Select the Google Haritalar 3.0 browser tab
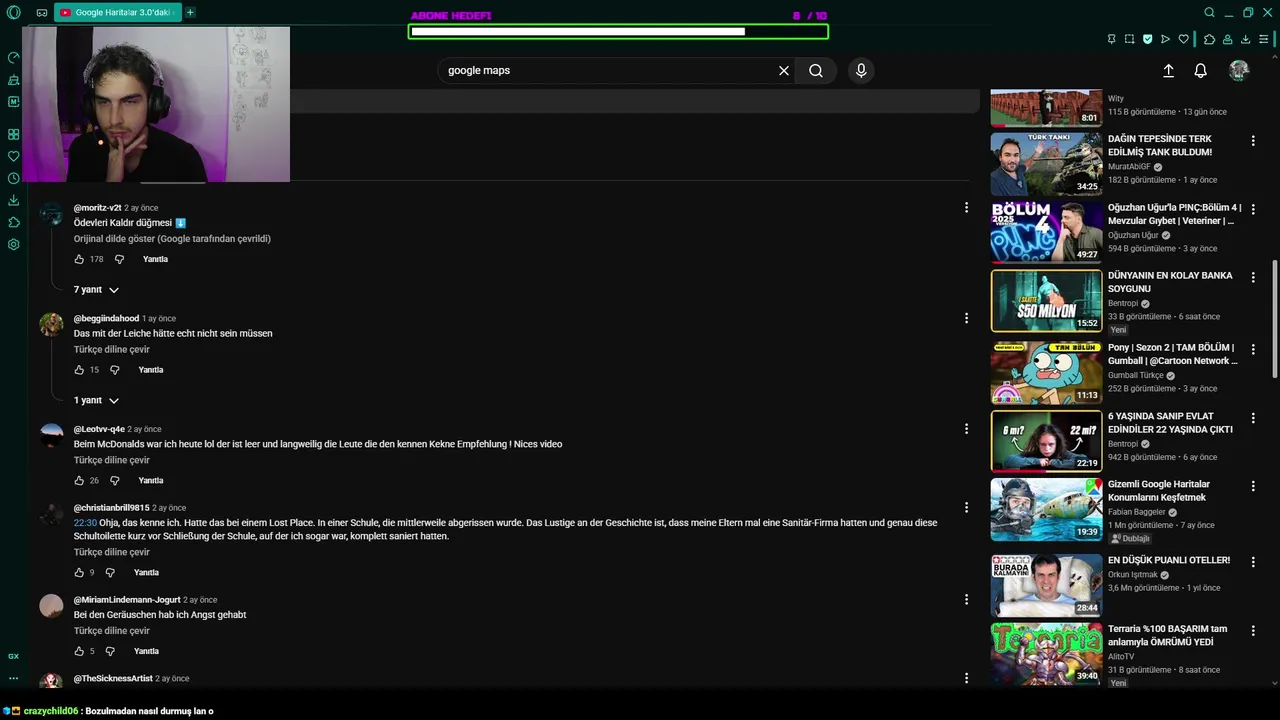The image size is (1280, 720). pos(117,13)
